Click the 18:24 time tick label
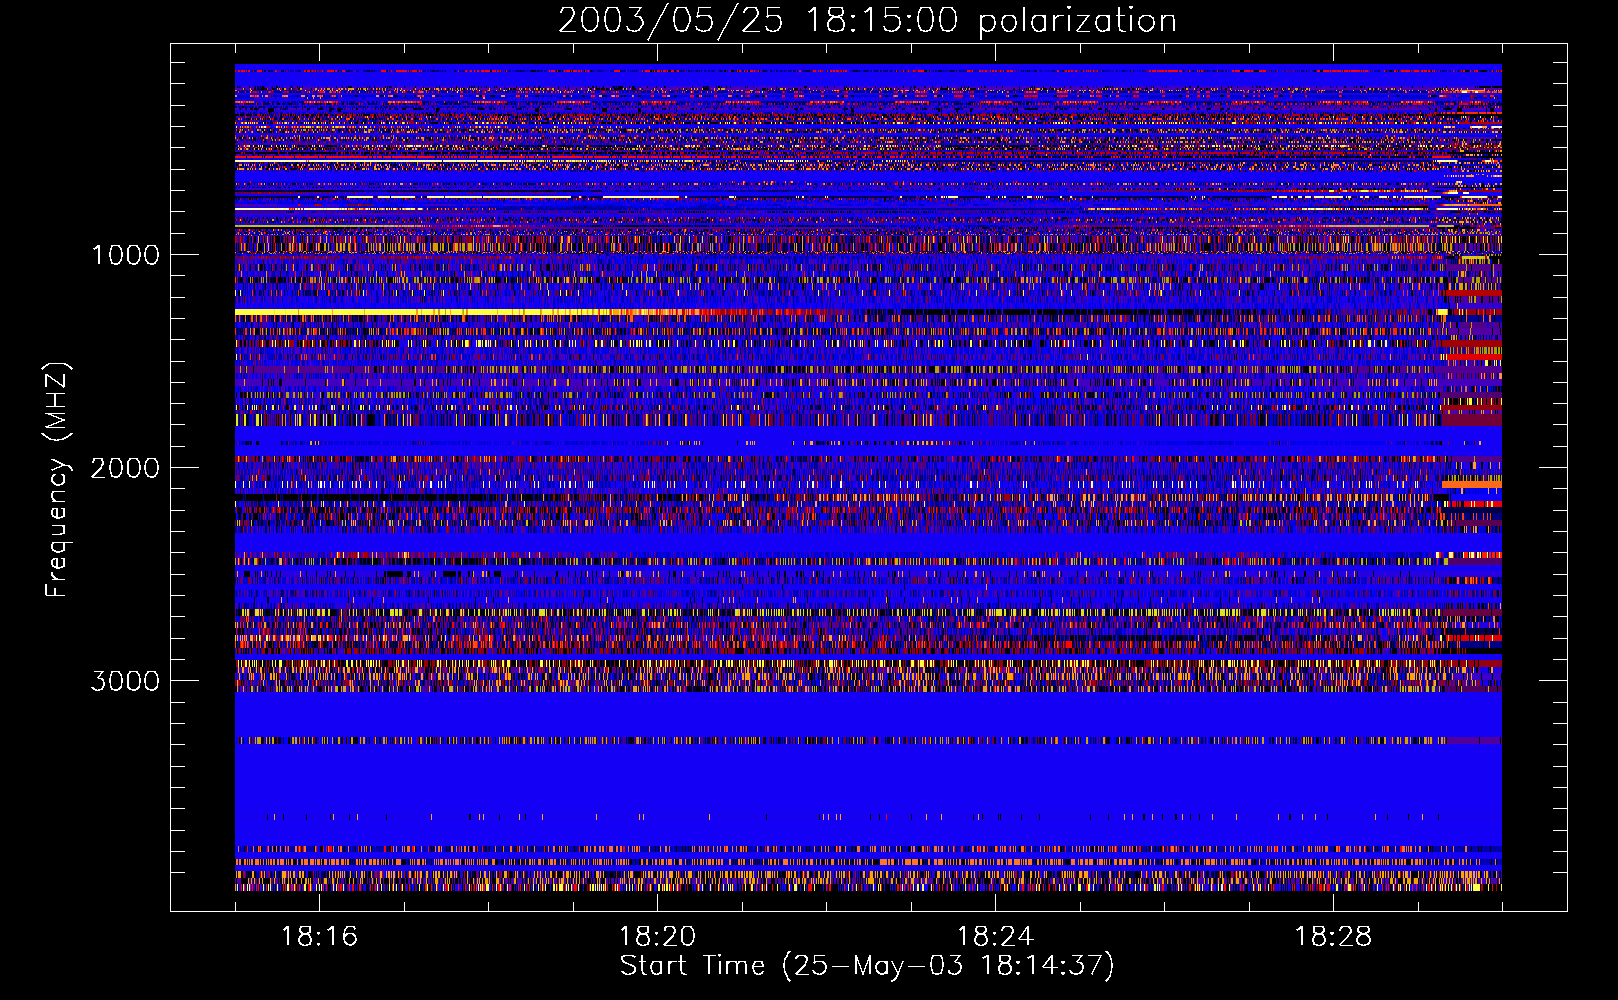 tap(995, 937)
